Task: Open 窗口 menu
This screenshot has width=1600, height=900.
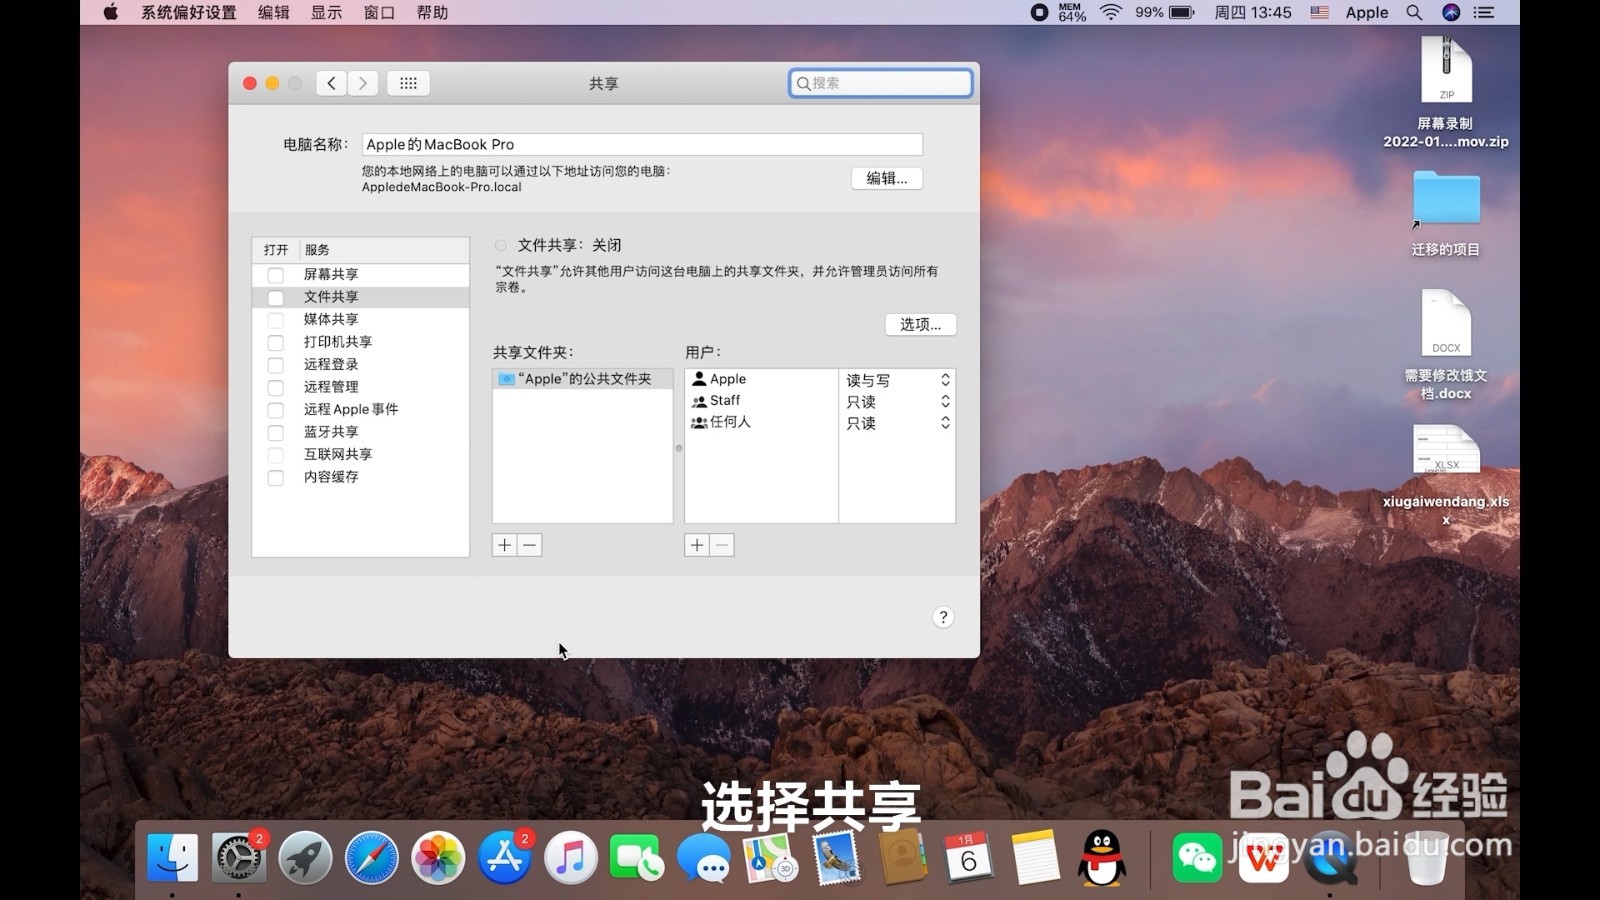Action: click(379, 12)
